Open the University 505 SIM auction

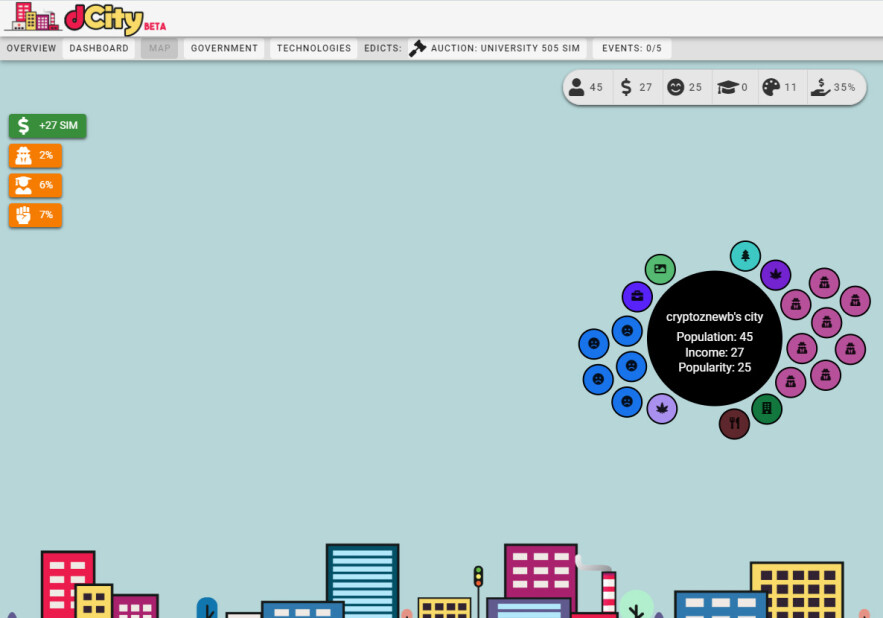tap(497, 48)
